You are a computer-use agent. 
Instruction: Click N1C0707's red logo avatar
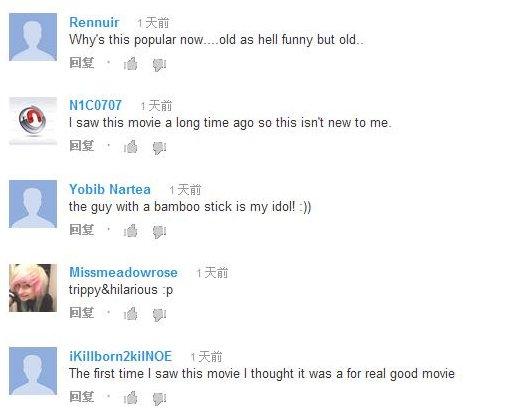pyautogui.click(x=33, y=121)
